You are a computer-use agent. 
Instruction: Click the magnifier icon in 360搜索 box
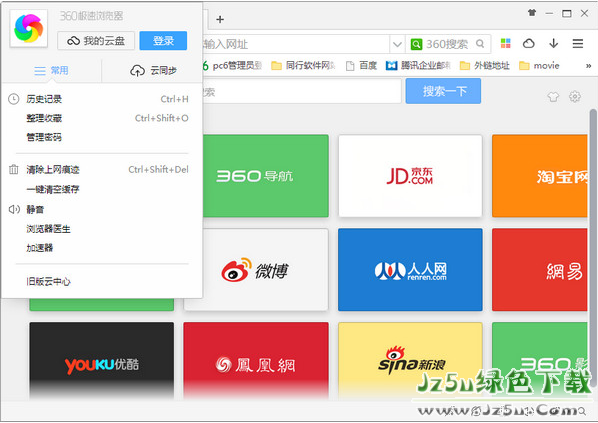click(x=480, y=44)
